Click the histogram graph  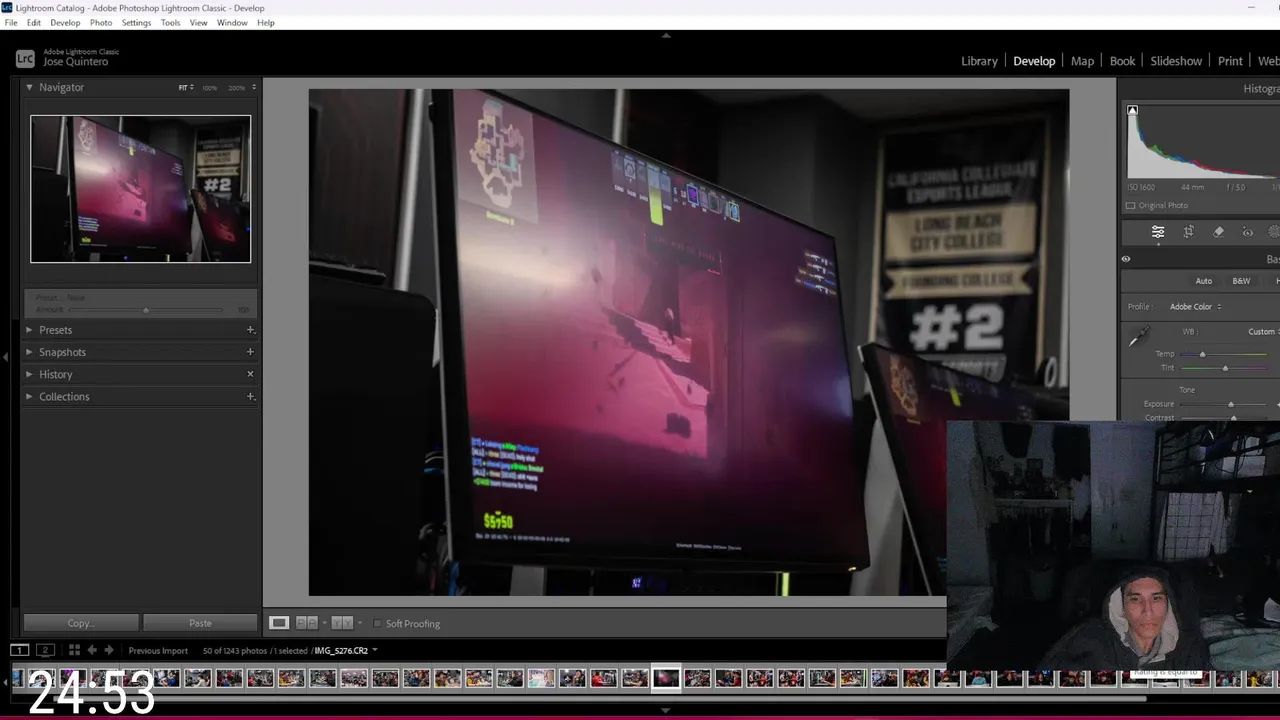[x=1203, y=142]
